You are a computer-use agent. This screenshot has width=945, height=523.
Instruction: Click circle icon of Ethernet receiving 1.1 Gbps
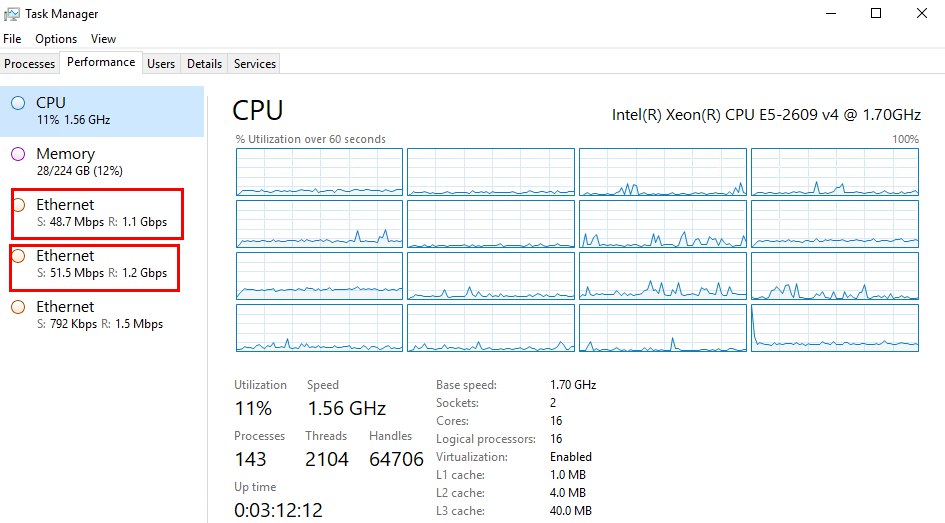coord(18,205)
